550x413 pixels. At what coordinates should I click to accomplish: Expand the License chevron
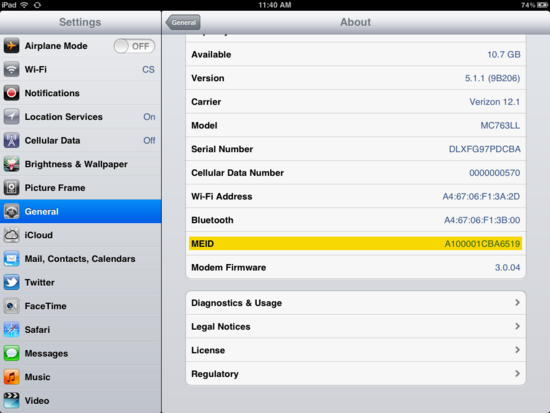tap(517, 350)
